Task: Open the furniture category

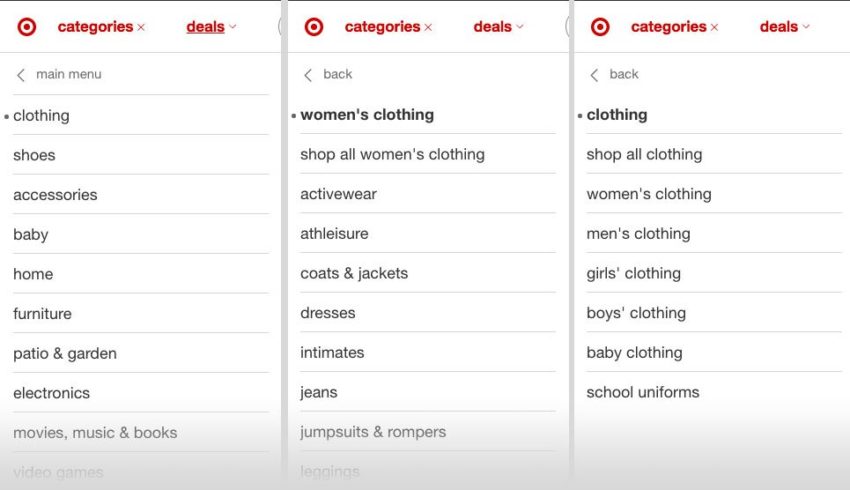Action: 42,314
